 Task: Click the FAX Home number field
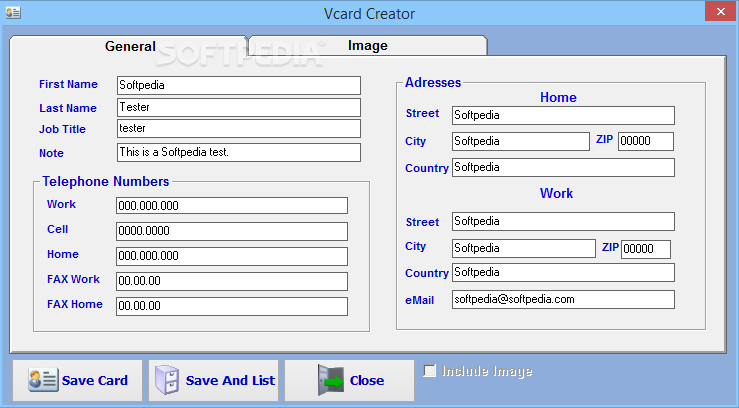click(232, 306)
